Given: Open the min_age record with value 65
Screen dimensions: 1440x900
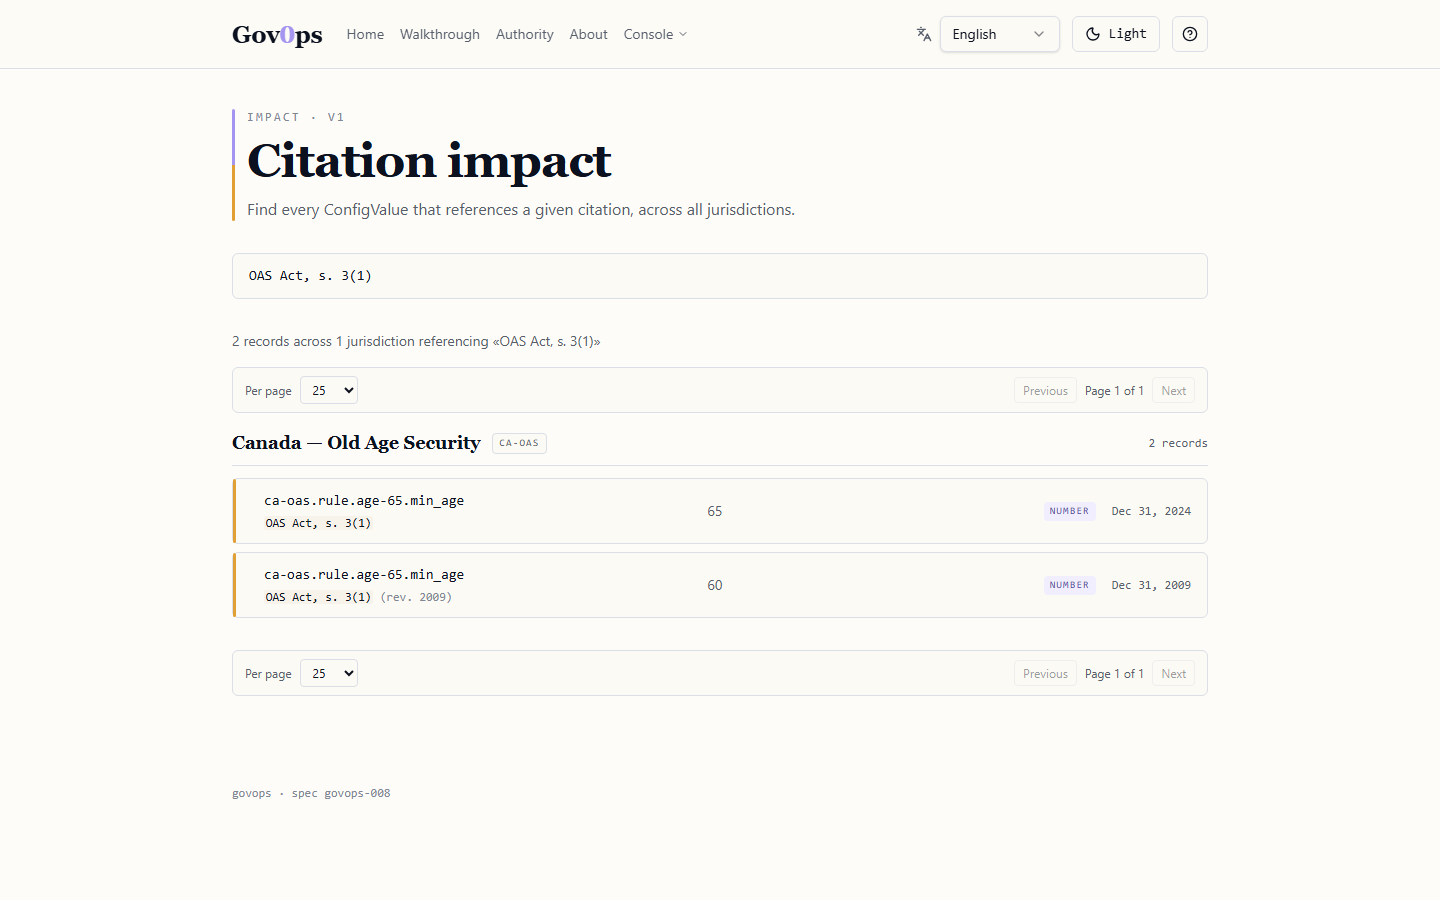Looking at the screenshot, I should click(720, 511).
